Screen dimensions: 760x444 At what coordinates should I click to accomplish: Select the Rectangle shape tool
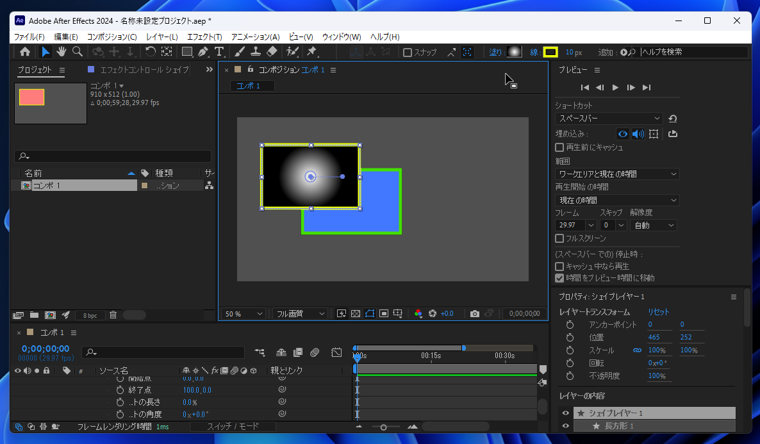(186, 52)
